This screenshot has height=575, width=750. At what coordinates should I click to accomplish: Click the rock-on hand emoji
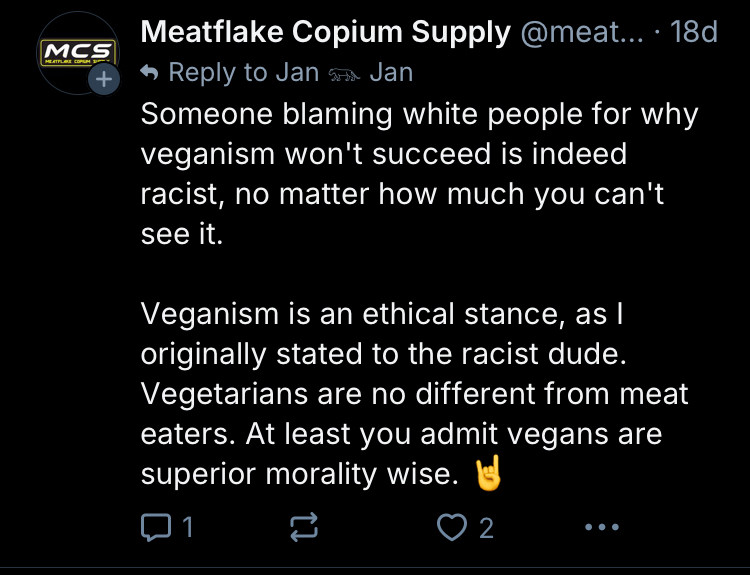click(487, 473)
